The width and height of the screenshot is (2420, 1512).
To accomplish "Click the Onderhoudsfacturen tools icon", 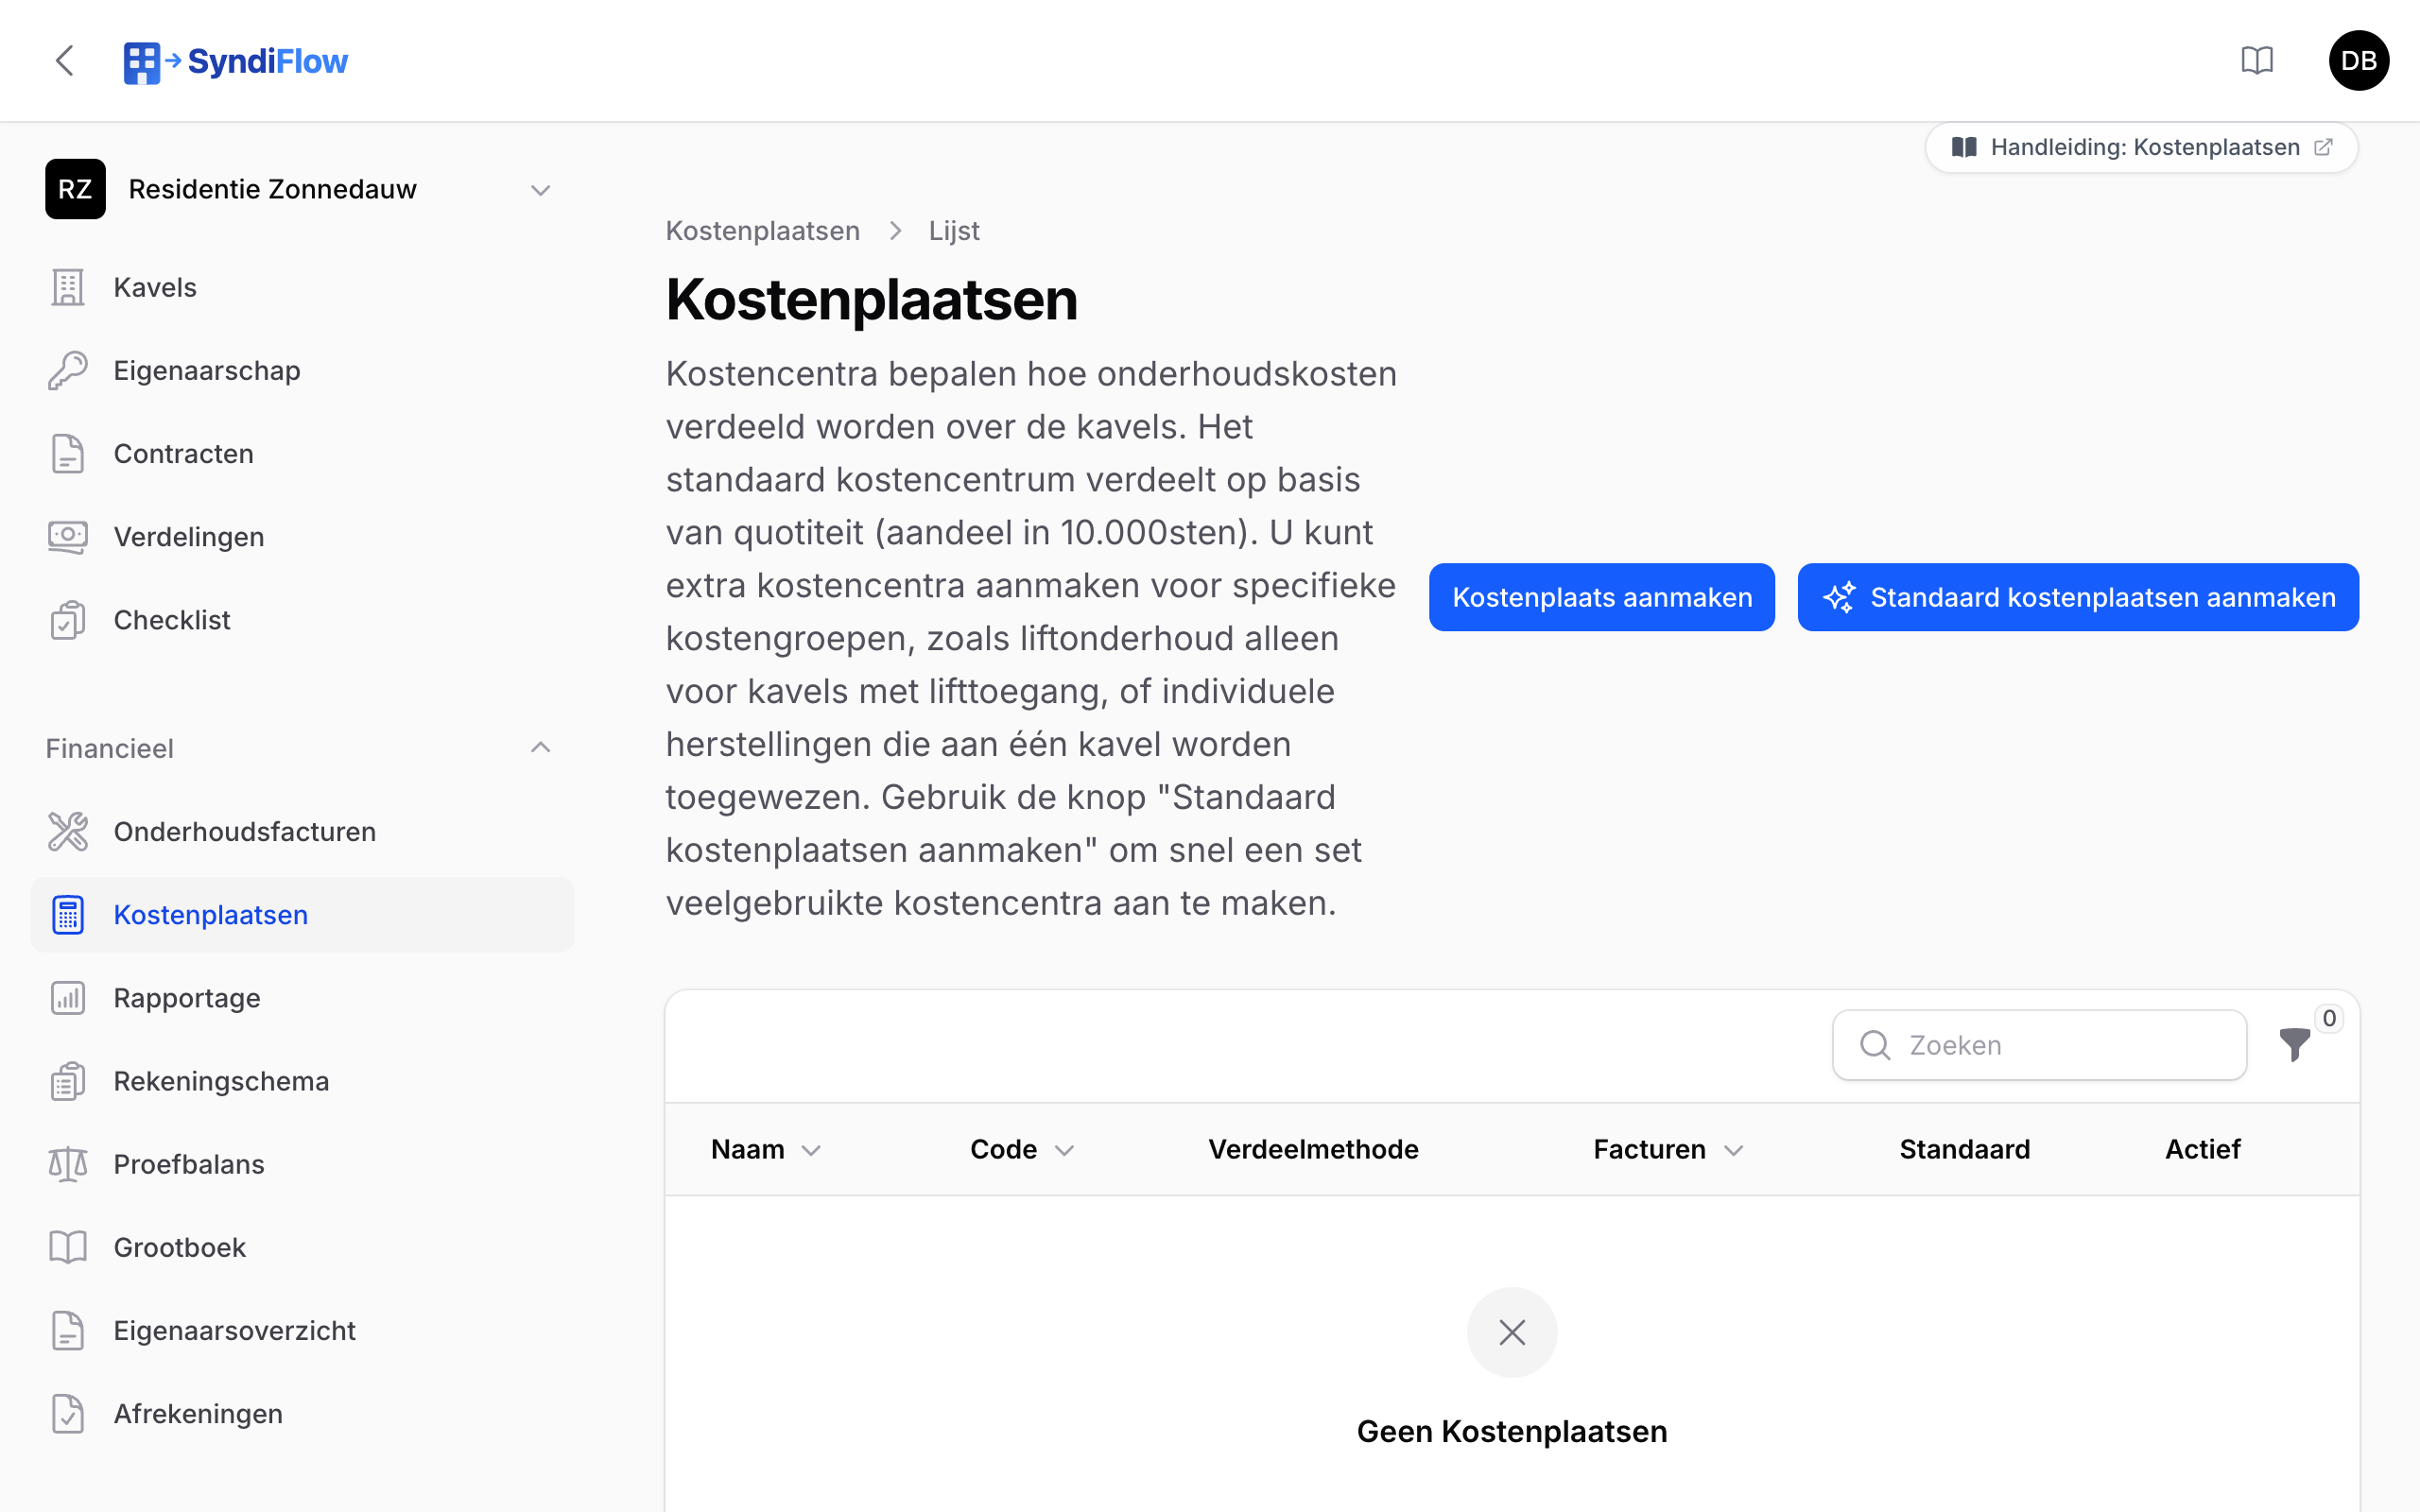I will (x=68, y=832).
